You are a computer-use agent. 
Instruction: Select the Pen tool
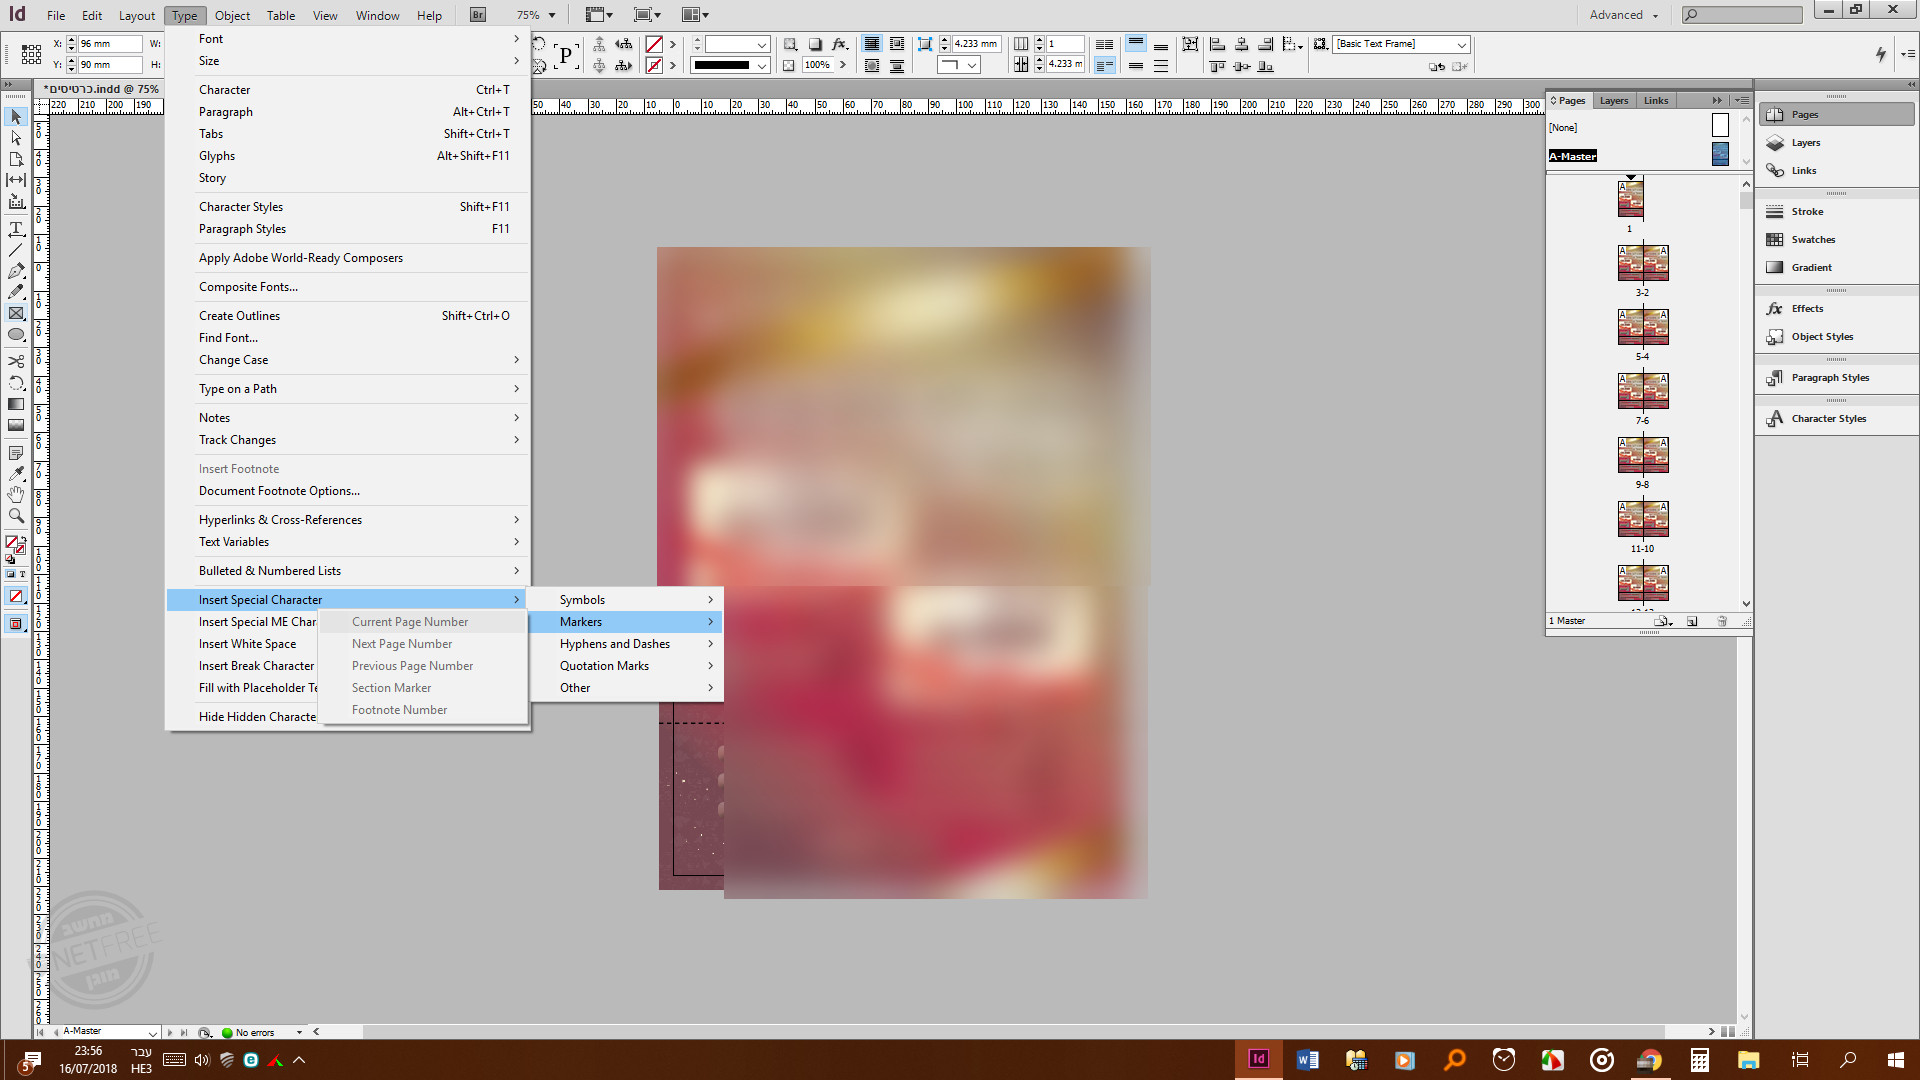point(16,271)
